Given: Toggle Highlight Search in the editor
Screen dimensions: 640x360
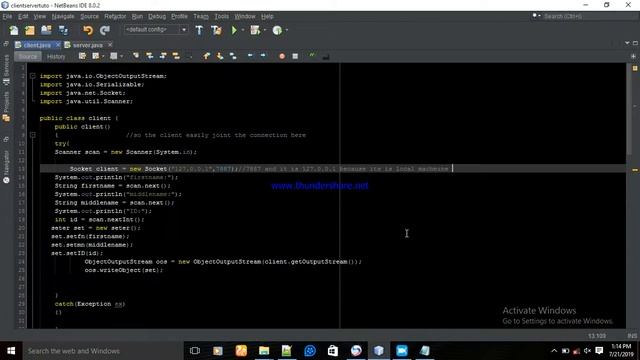Looking at the screenshot, I should (x=176, y=56).
